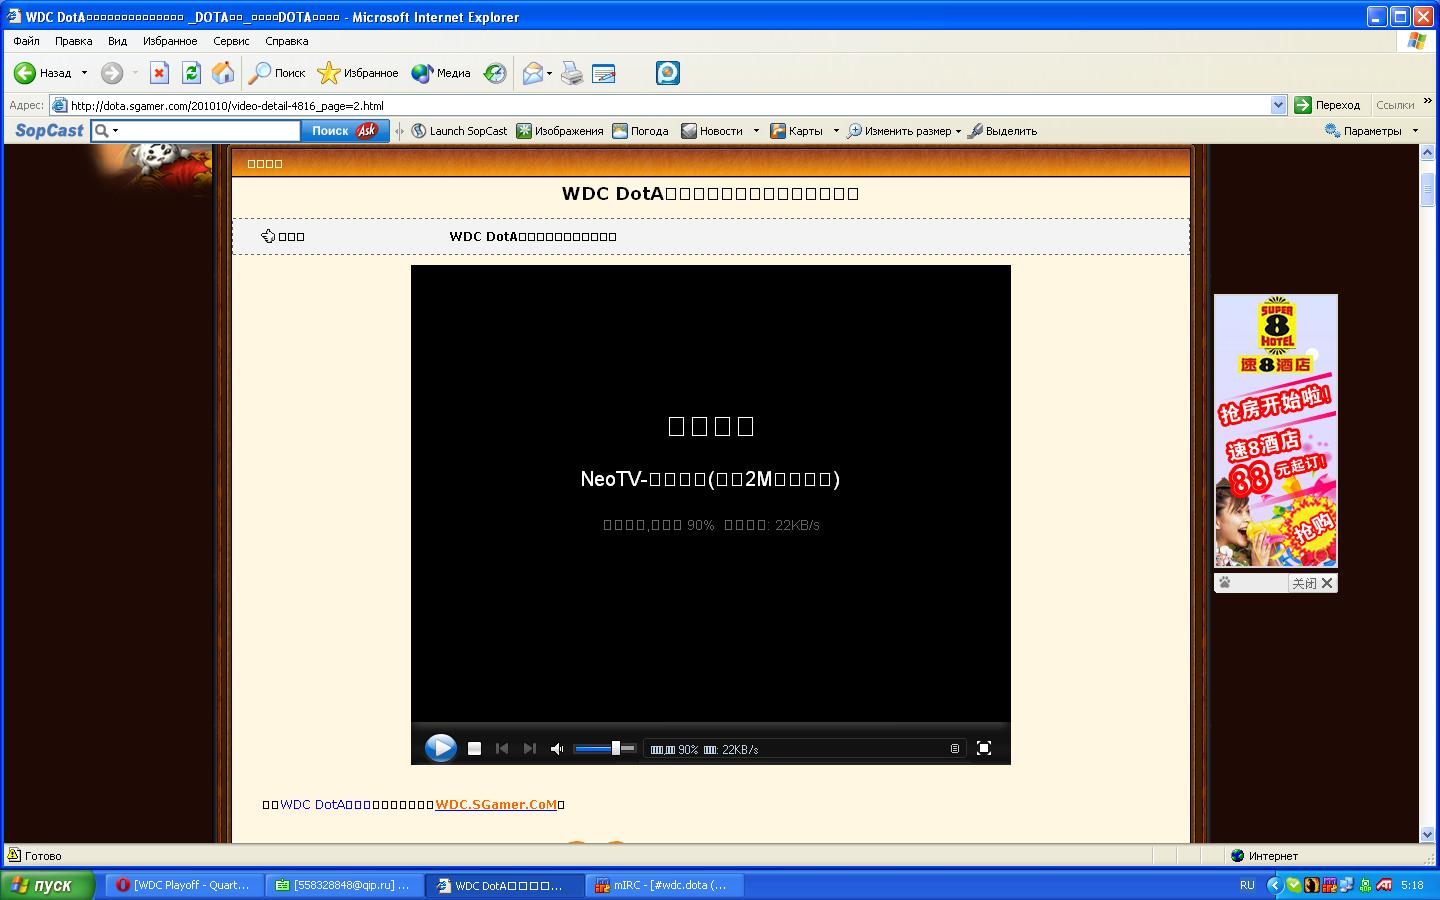Mute the video player volume
Image resolution: width=1440 pixels, height=900 pixels.
pos(557,748)
